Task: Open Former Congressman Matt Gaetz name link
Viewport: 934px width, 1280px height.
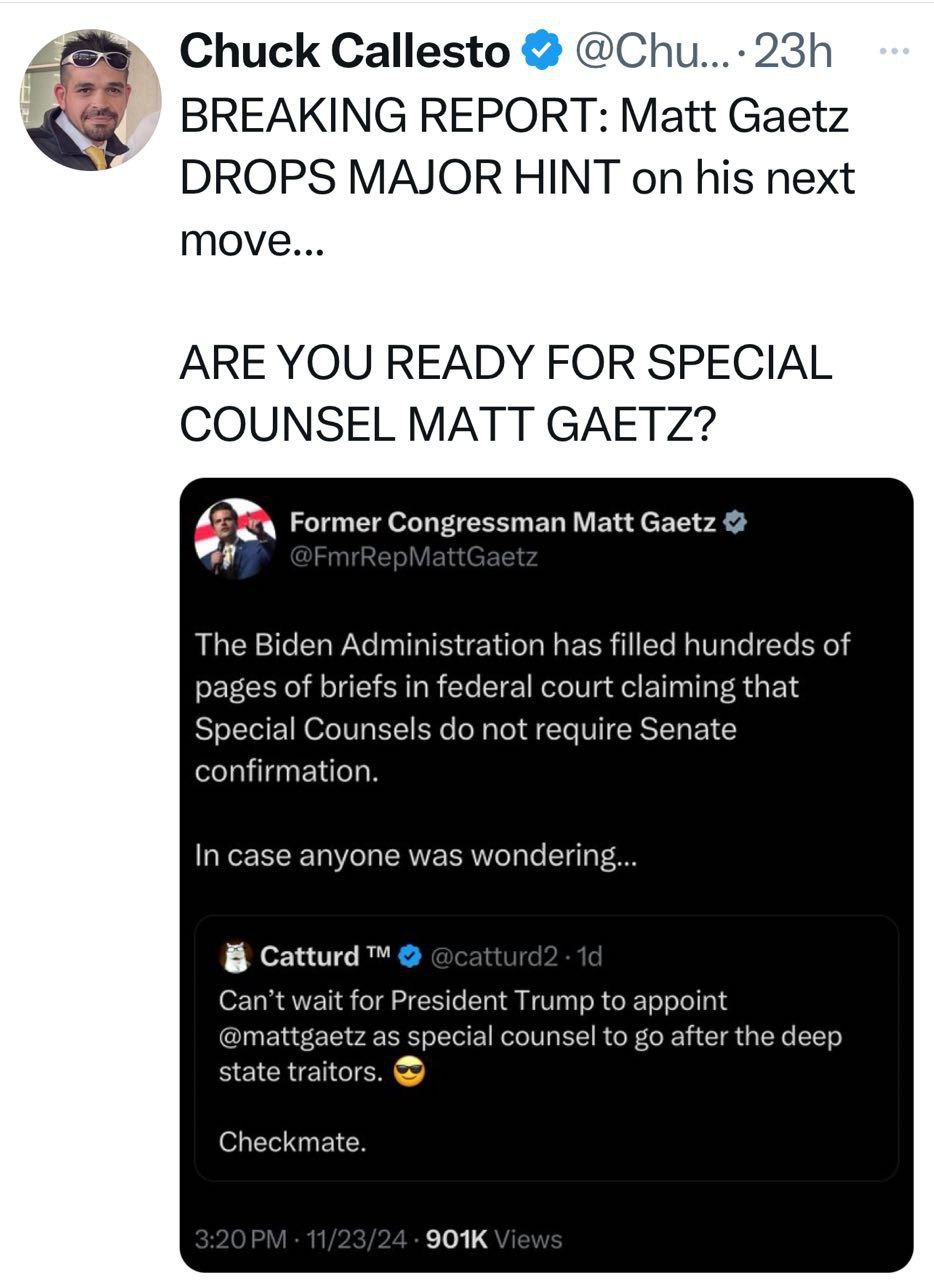Action: coord(503,522)
